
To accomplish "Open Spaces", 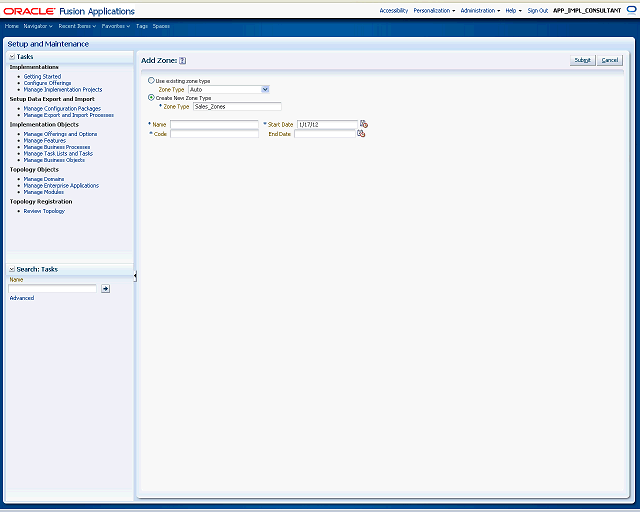I will click(x=161, y=26).
